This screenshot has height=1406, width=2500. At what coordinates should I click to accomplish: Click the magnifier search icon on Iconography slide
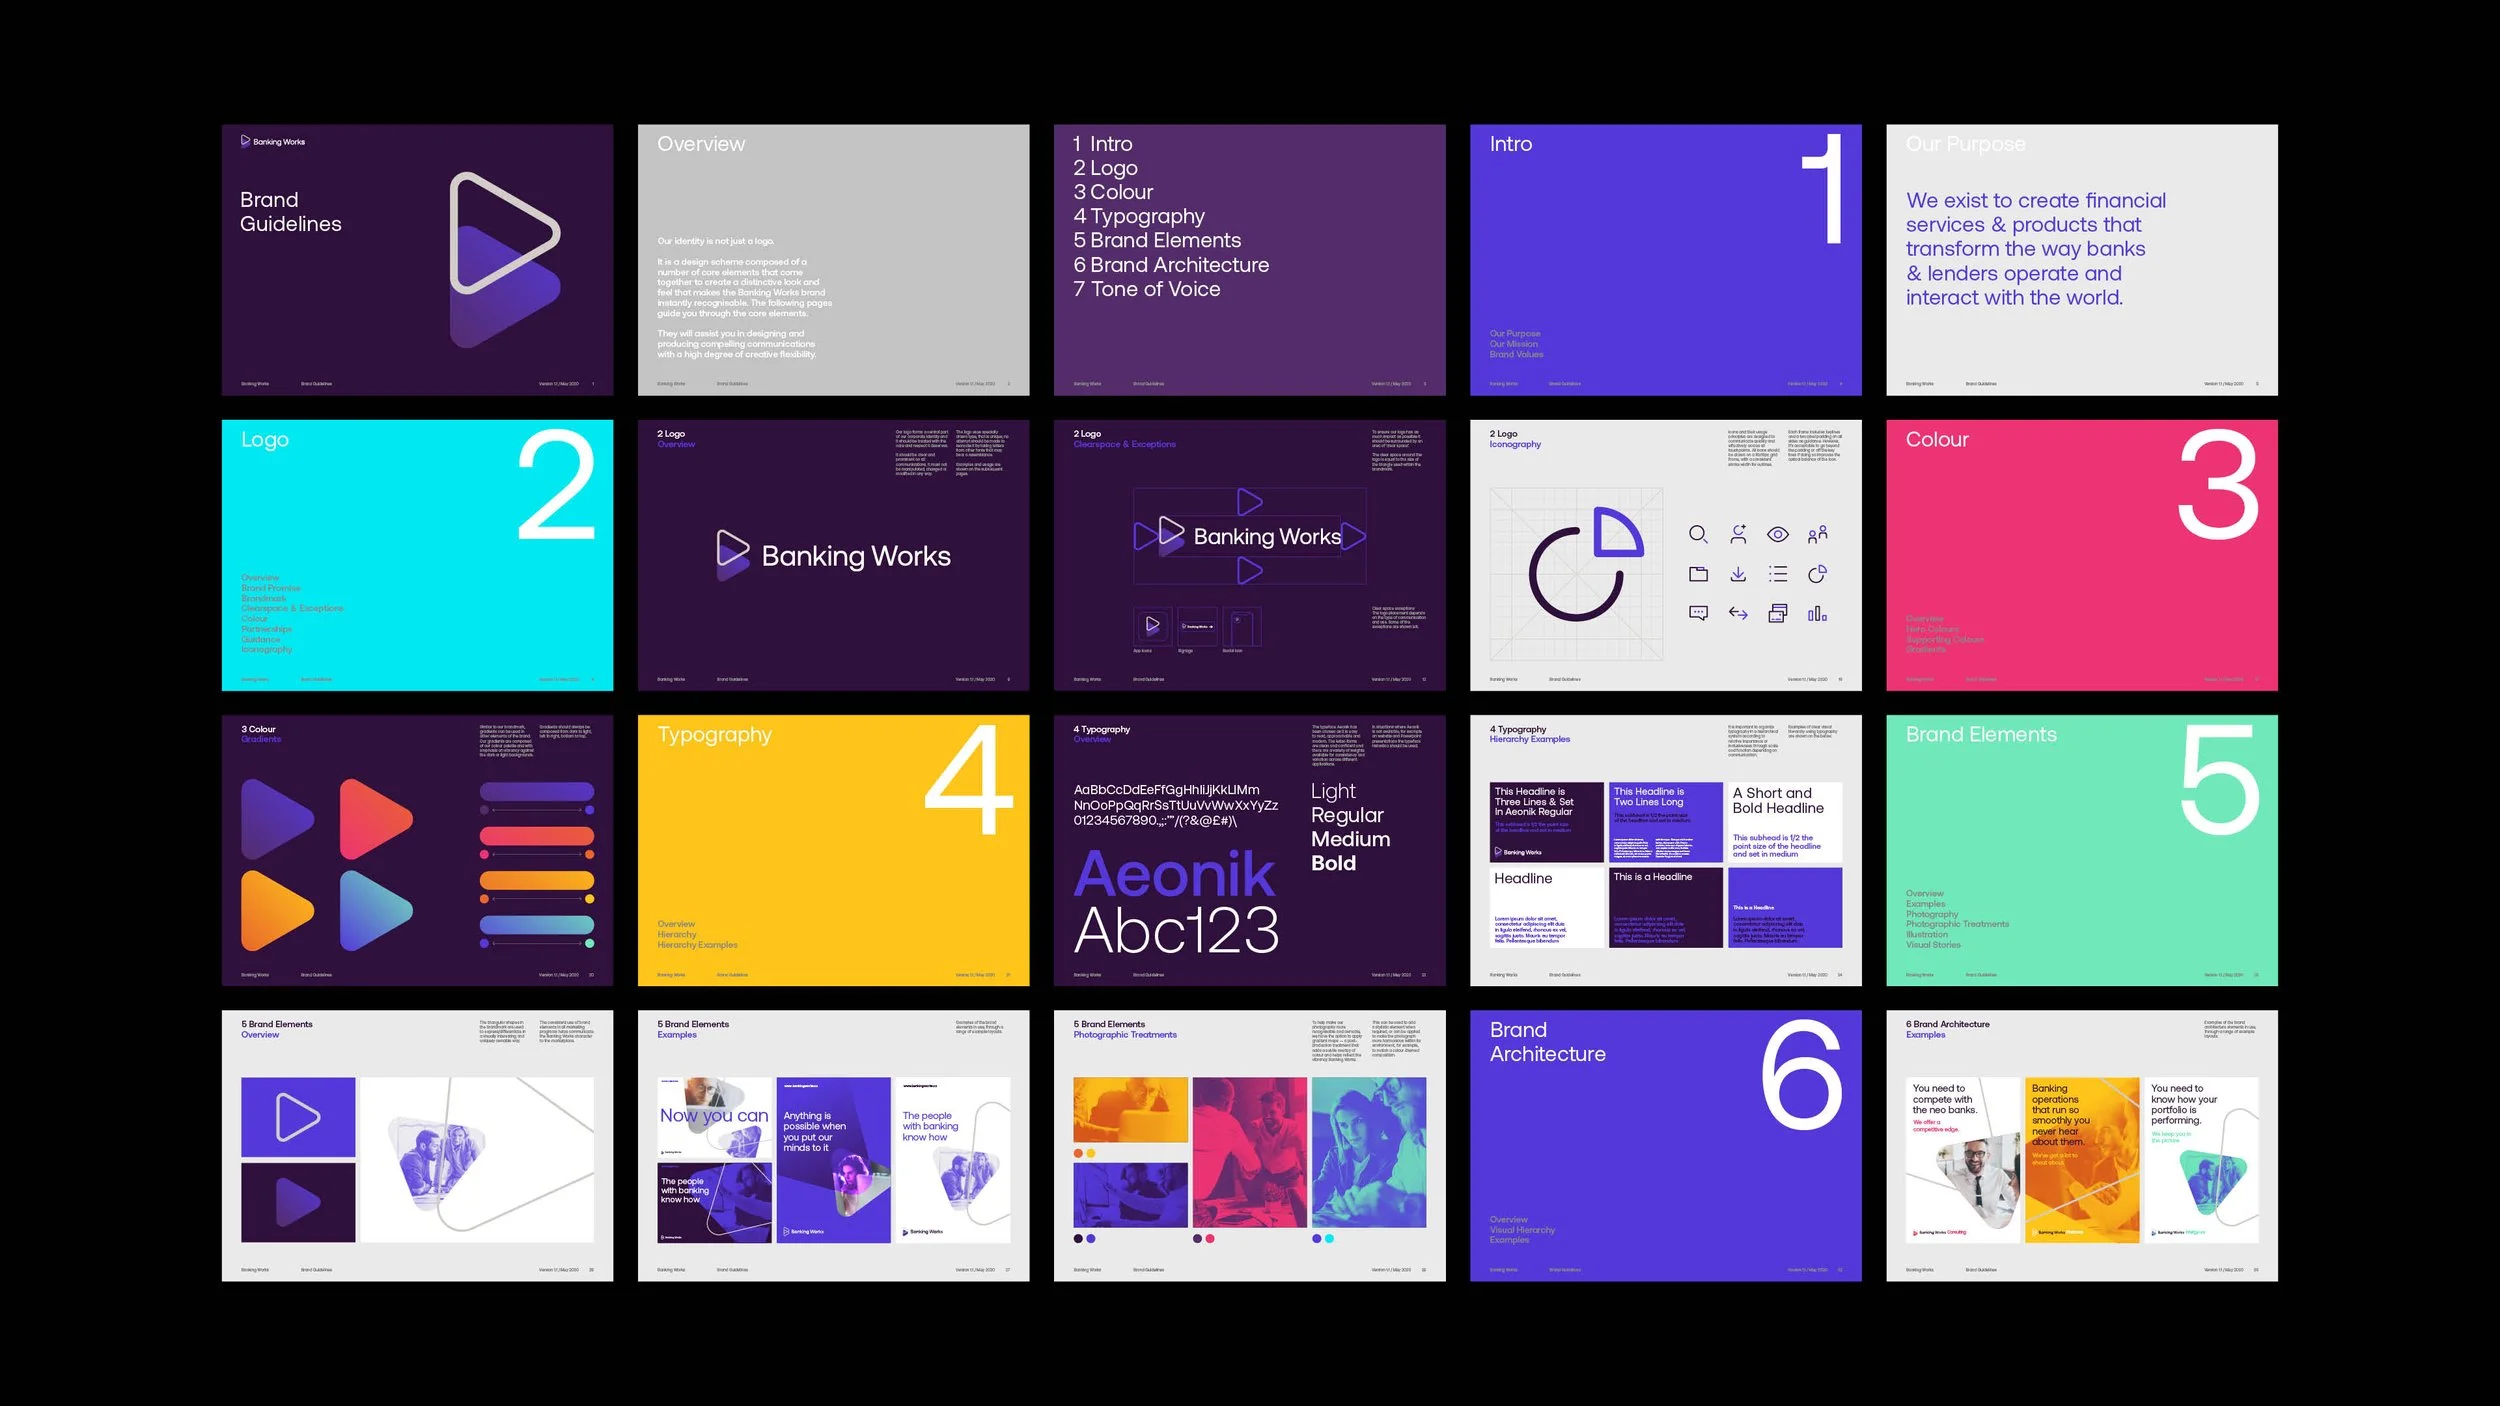click(x=1698, y=534)
